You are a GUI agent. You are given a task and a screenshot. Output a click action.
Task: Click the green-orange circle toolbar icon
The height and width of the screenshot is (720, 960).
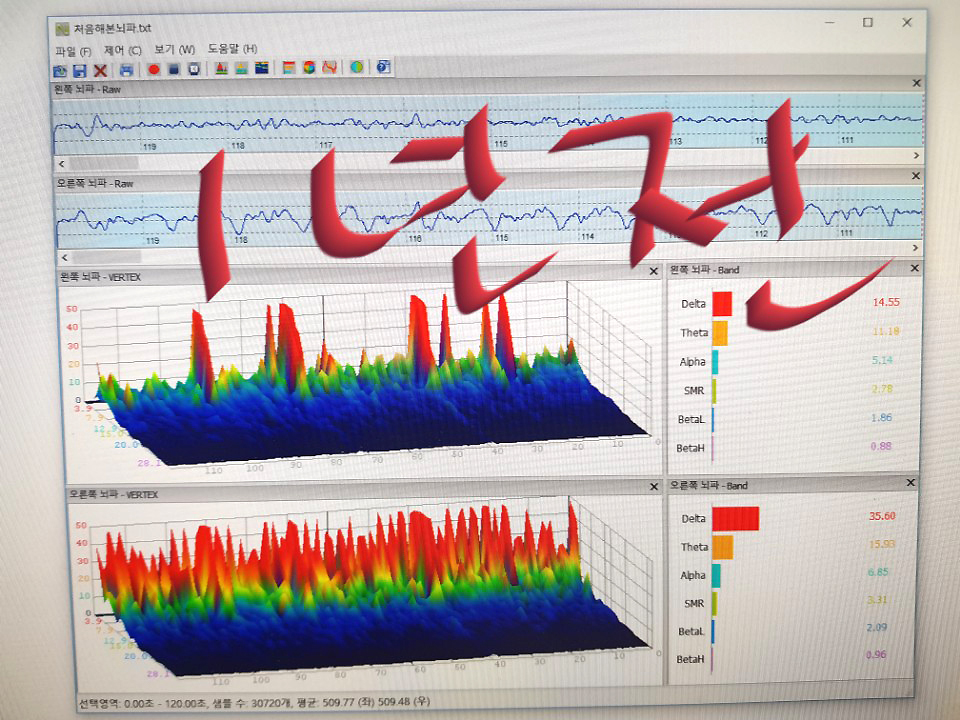tap(357, 68)
